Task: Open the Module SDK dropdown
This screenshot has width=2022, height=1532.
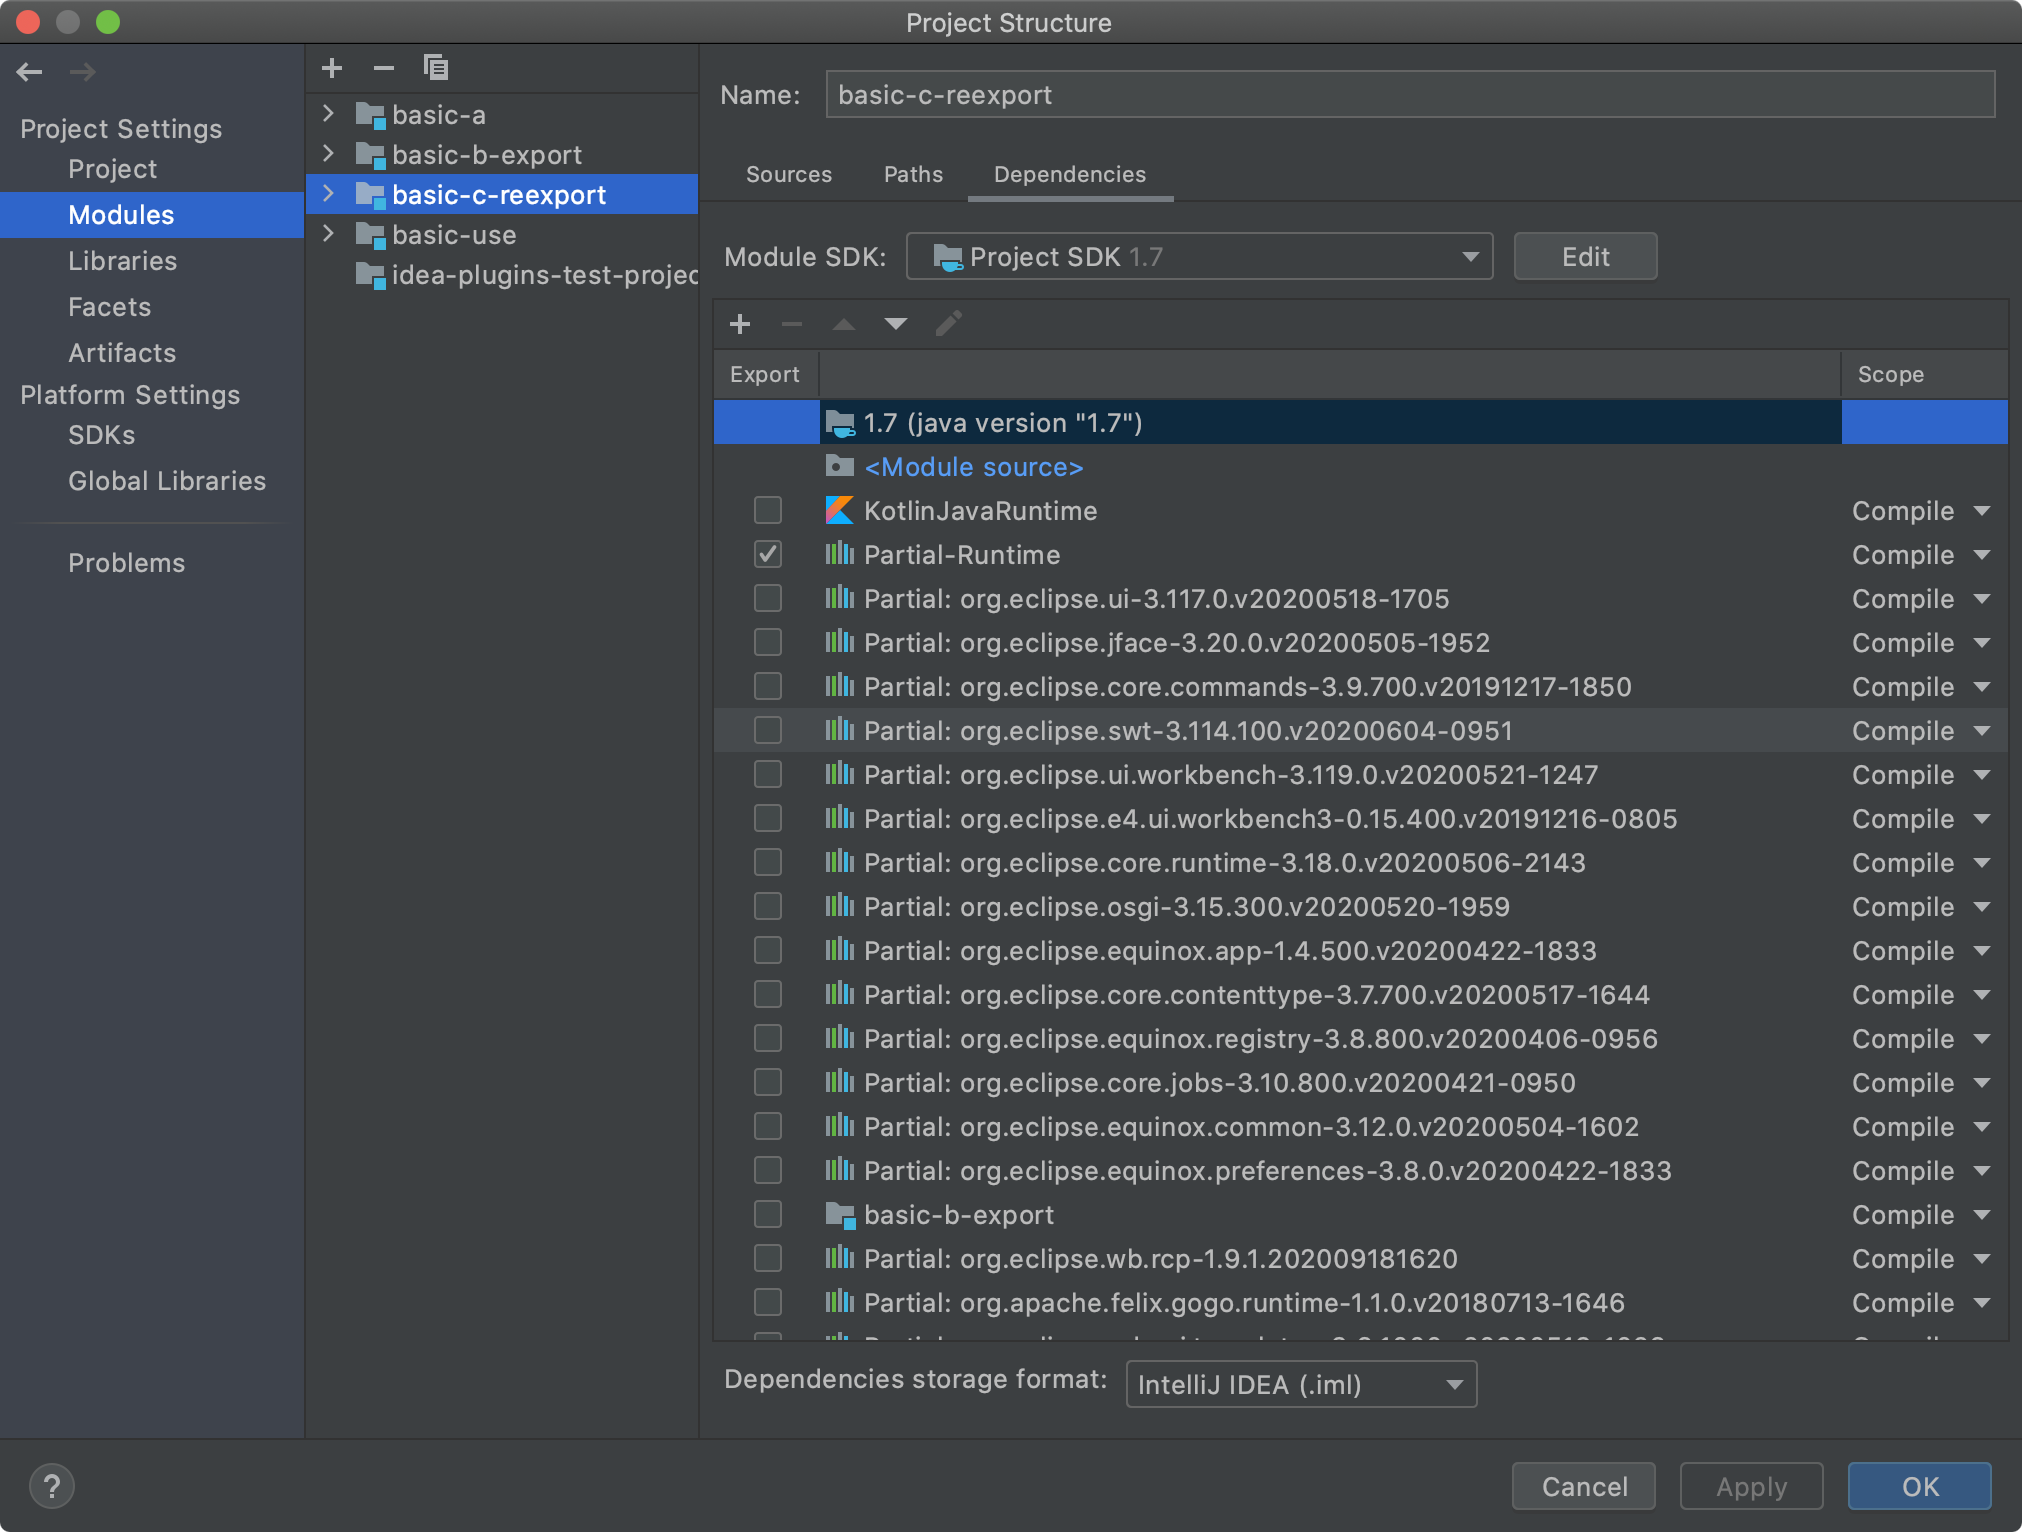Action: click(x=1199, y=257)
